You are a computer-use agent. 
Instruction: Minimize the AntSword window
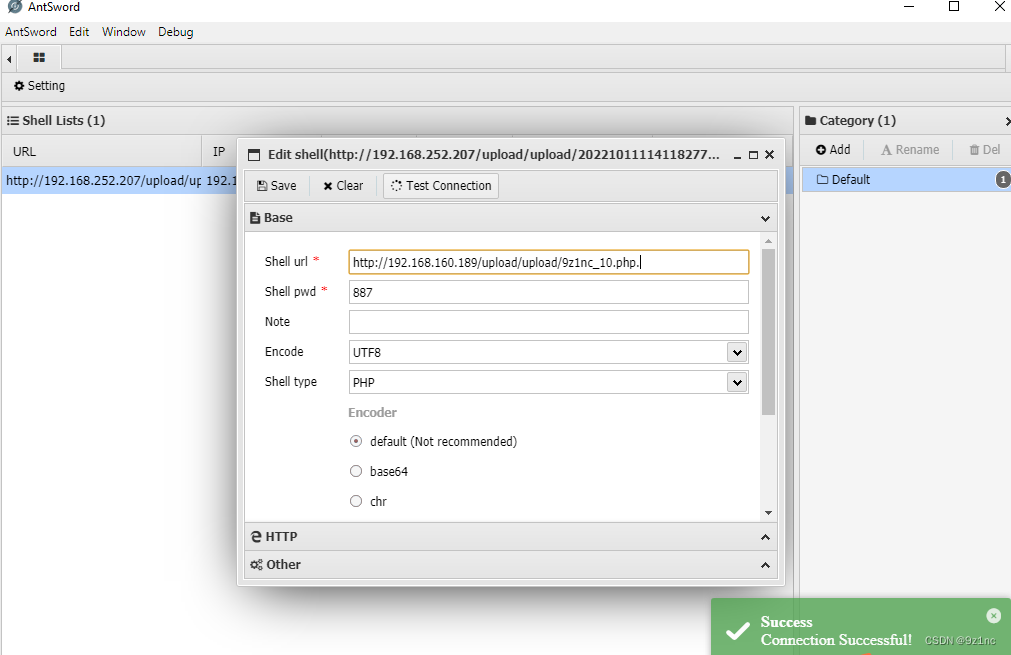pyautogui.click(x=909, y=6)
